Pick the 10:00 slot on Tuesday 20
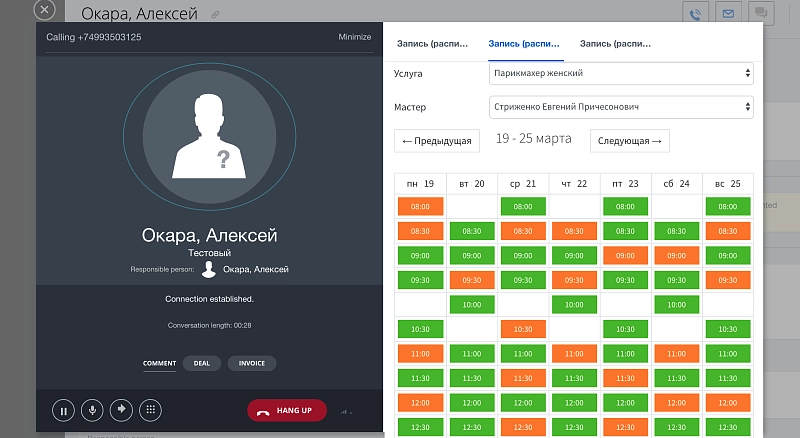800x438 pixels. pyautogui.click(x=472, y=304)
